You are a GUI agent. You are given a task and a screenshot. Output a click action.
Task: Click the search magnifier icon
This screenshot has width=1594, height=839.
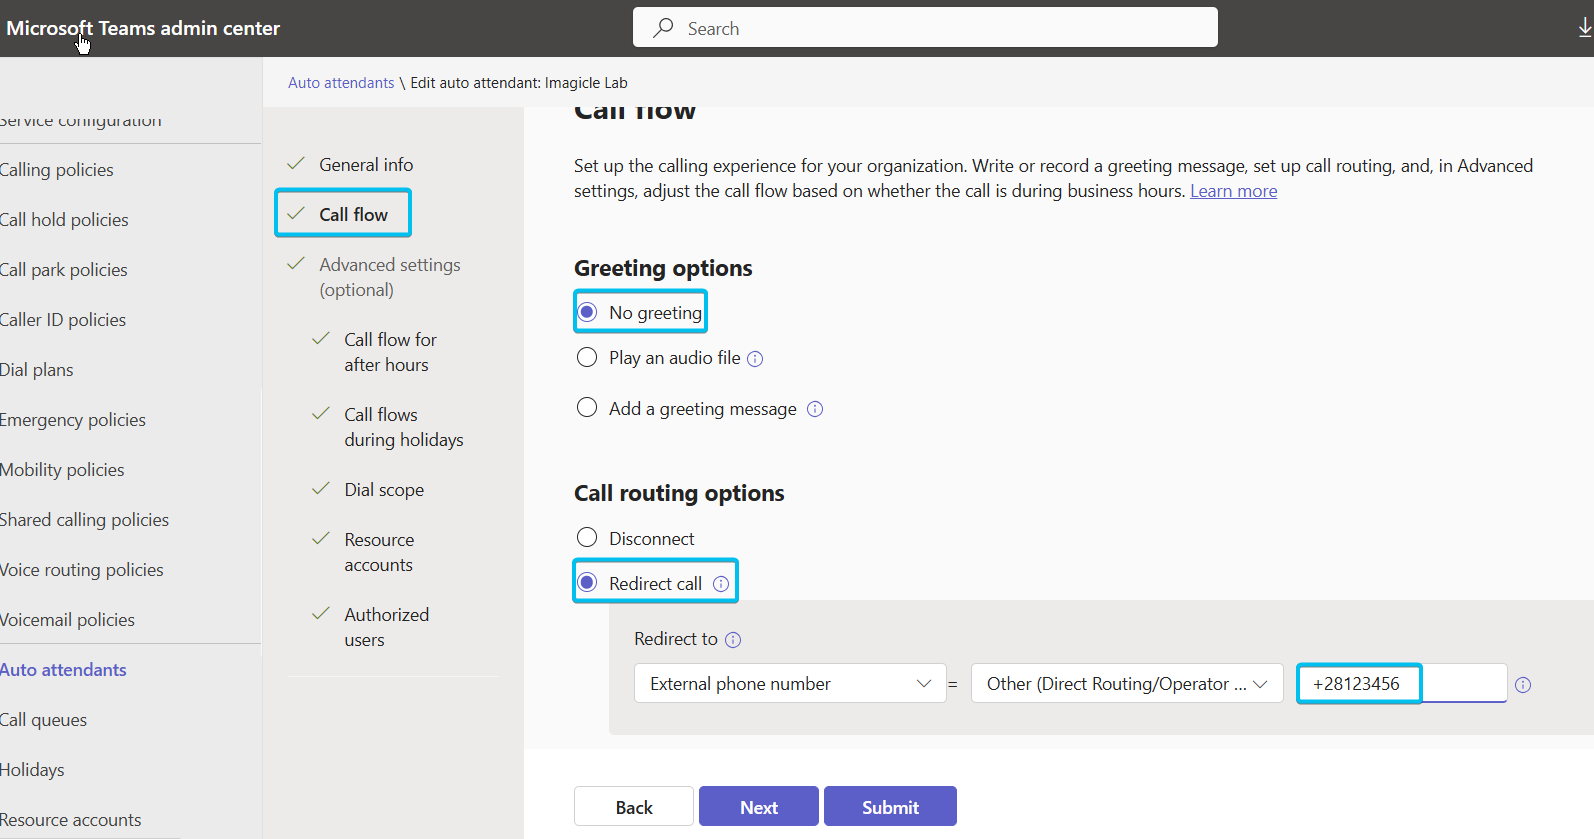pyautogui.click(x=663, y=28)
